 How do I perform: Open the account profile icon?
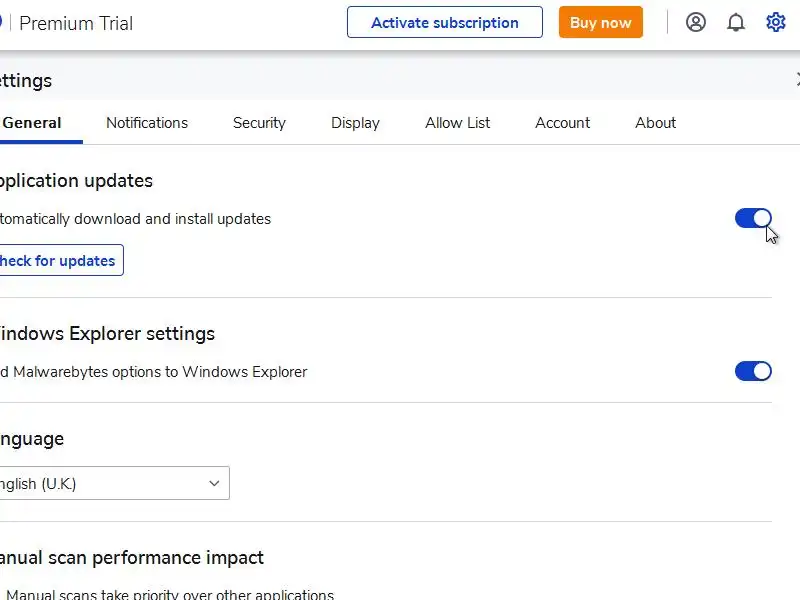pos(696,22)
